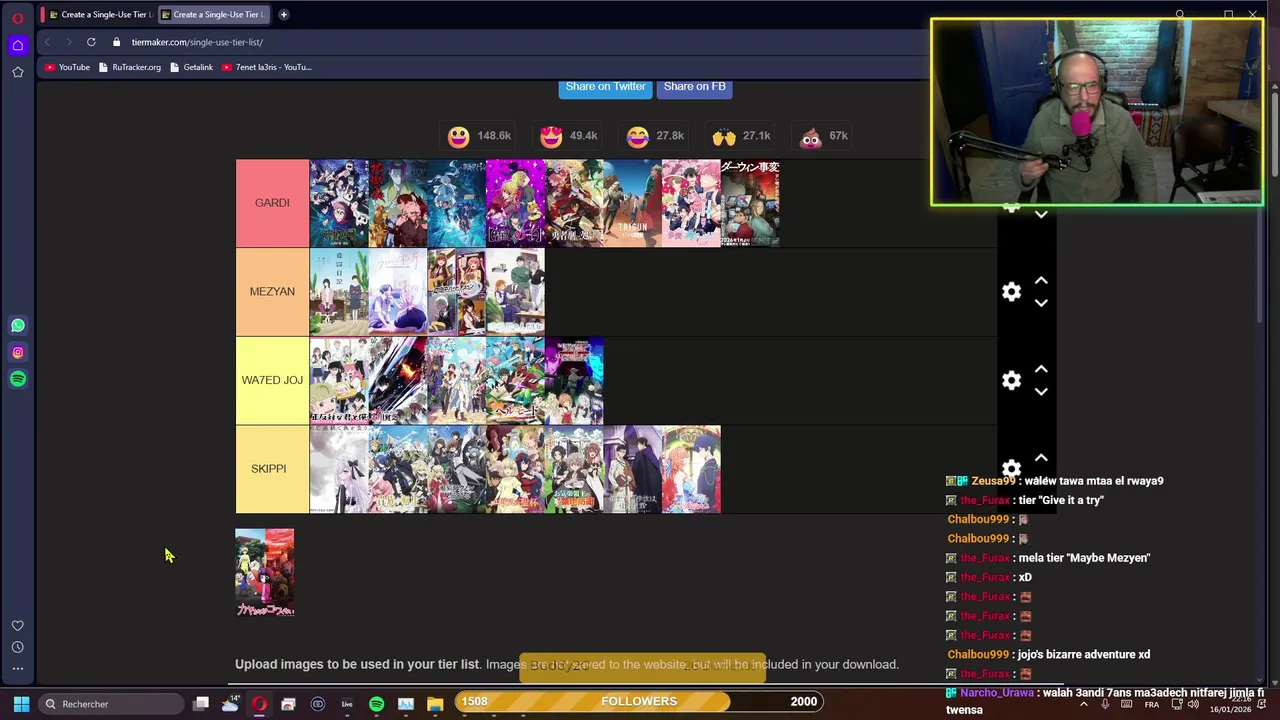1280x720 pixels.
Task: Open Windows Start menu
Action: (21, 704)
